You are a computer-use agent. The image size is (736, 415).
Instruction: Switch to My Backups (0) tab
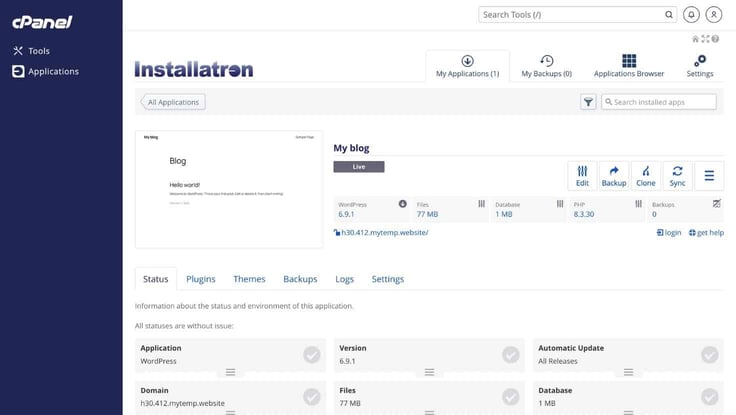(x=546, y=66)
